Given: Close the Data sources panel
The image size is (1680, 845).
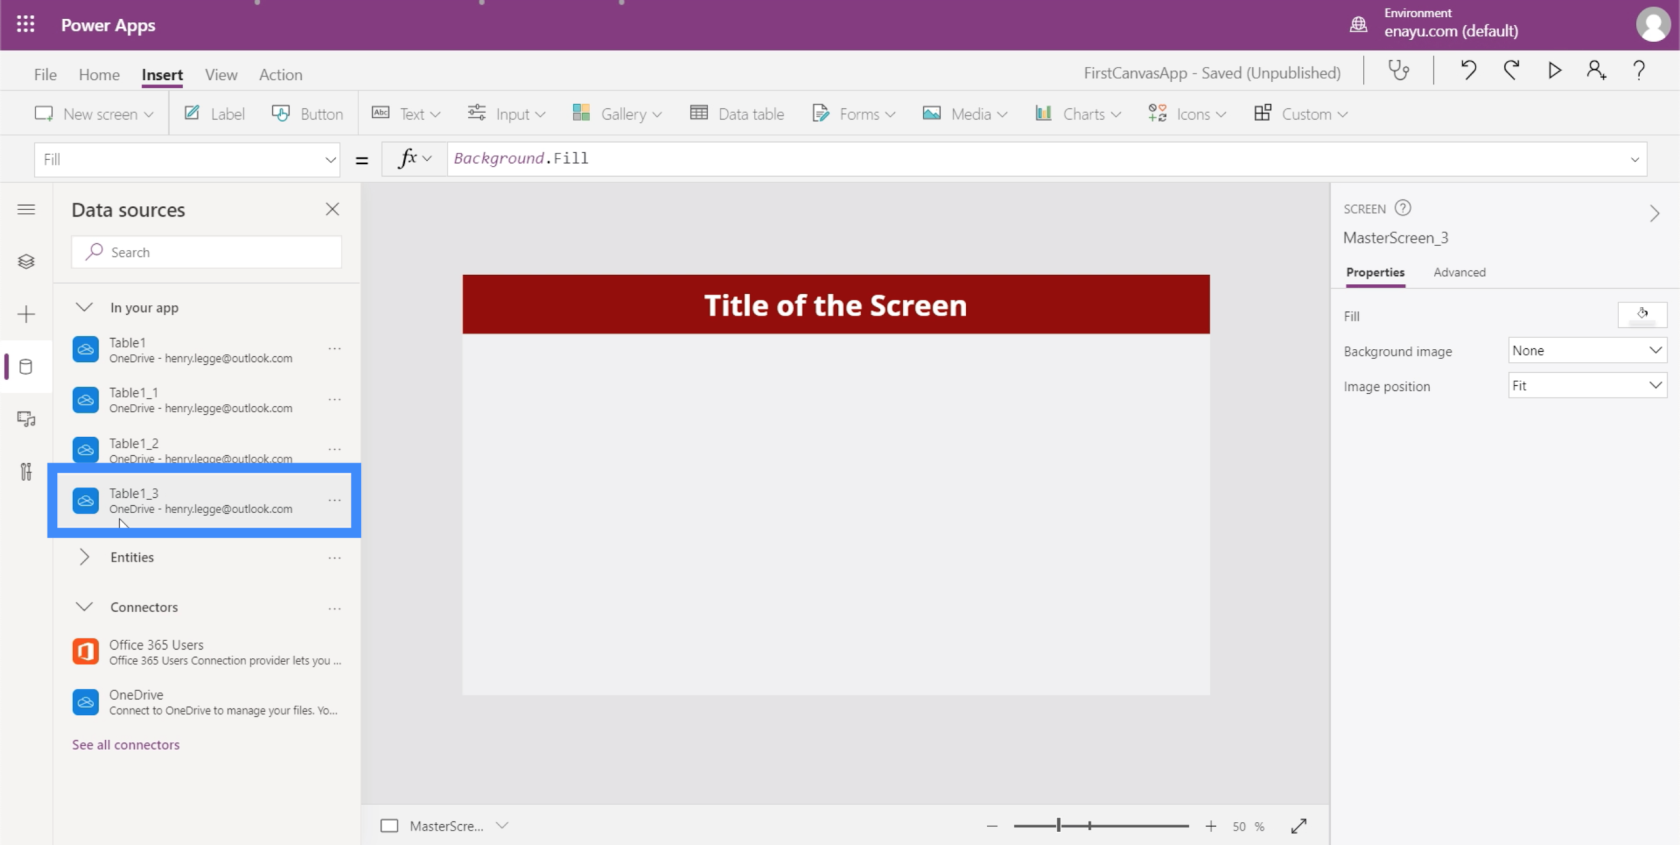Looking at the screenshot, I should coord(332,209).
